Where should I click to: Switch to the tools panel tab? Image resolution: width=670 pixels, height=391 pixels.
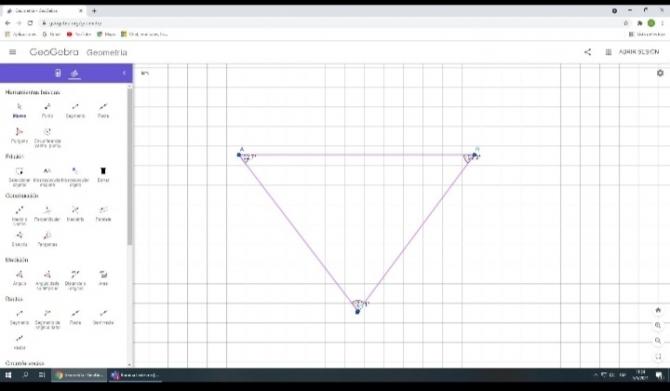coord(74,73)
